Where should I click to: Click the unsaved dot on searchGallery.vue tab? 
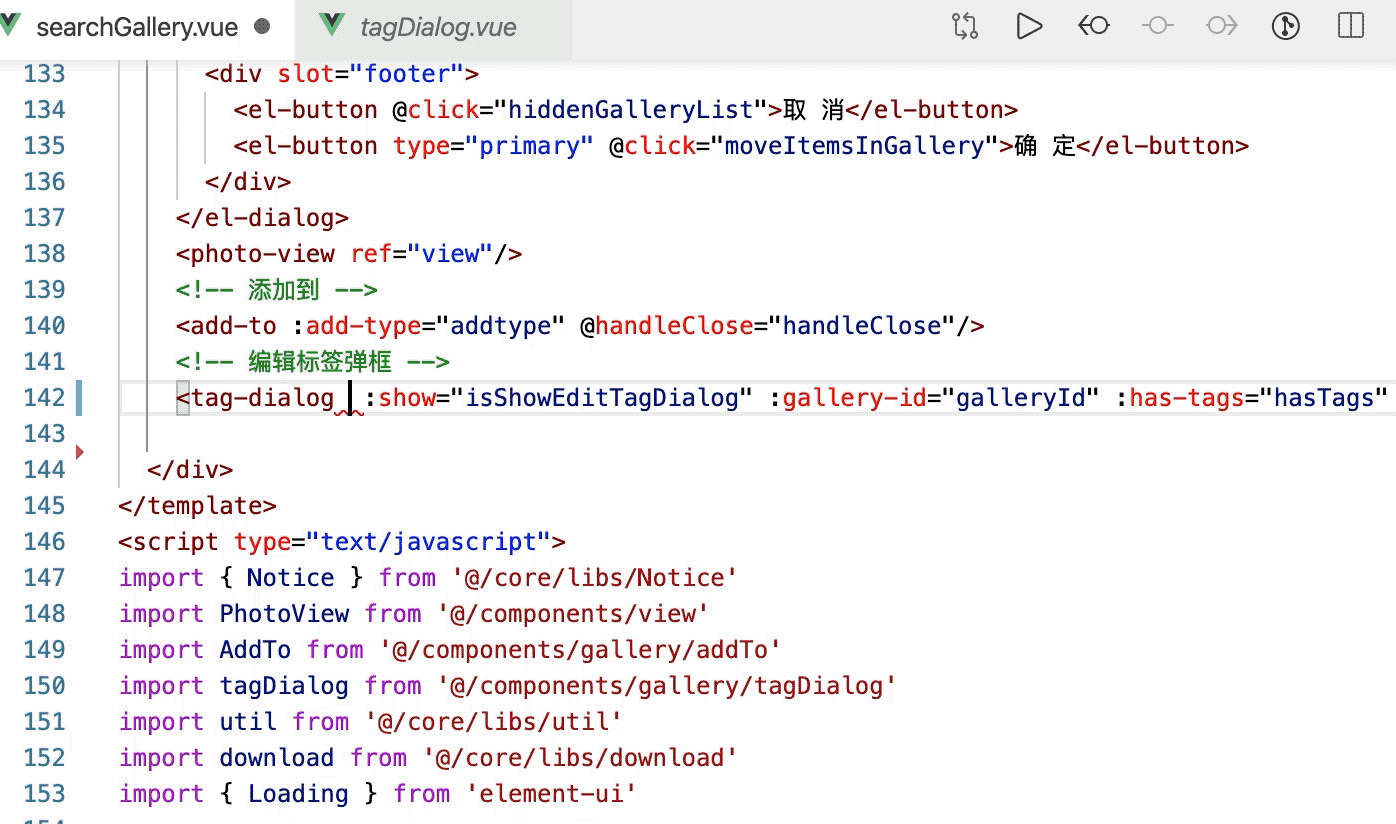[263, 27]
